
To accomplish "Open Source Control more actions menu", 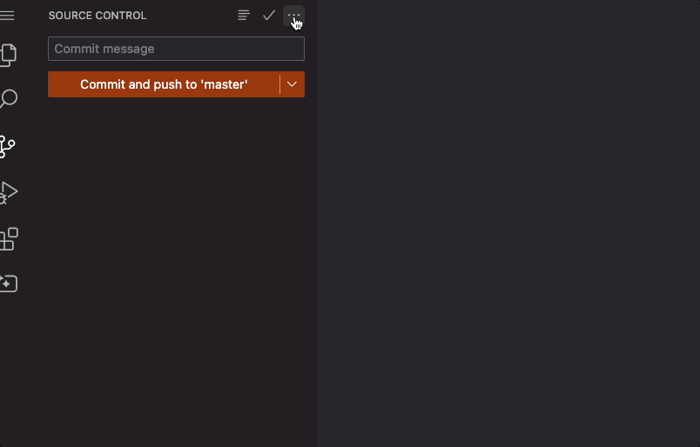I will click(x=293, y=15).
